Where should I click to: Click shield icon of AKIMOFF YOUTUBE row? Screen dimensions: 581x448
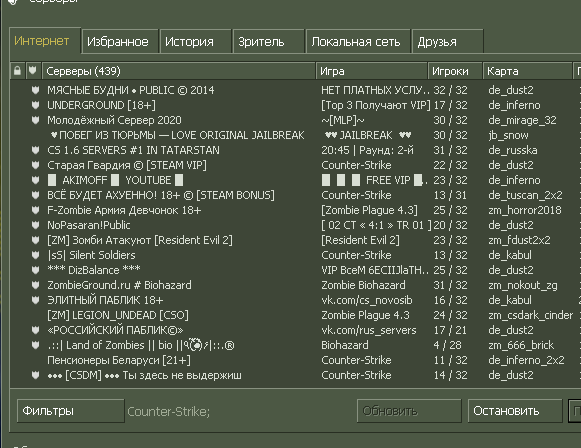[36, 180]
